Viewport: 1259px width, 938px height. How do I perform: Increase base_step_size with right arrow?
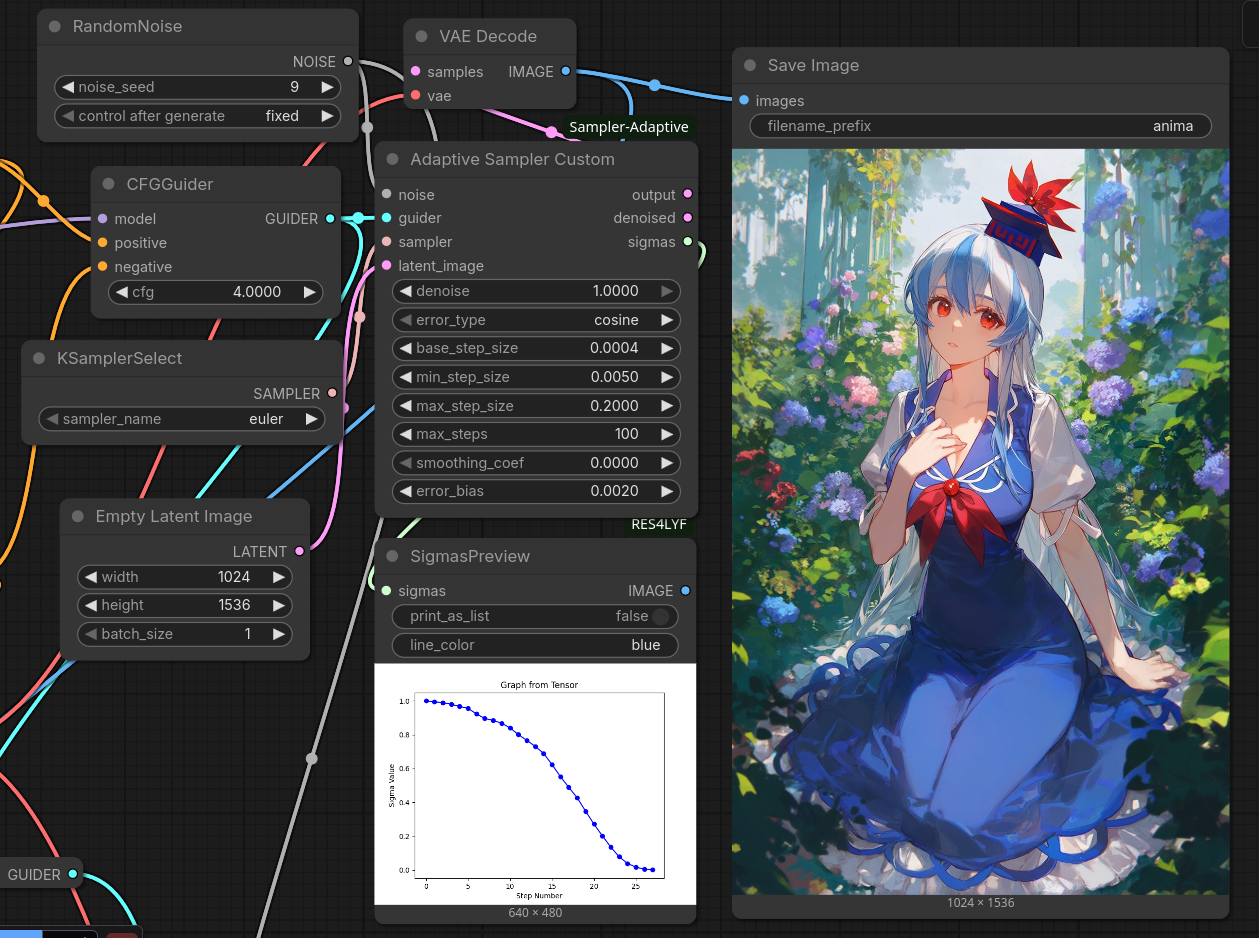tap(666, 348)
